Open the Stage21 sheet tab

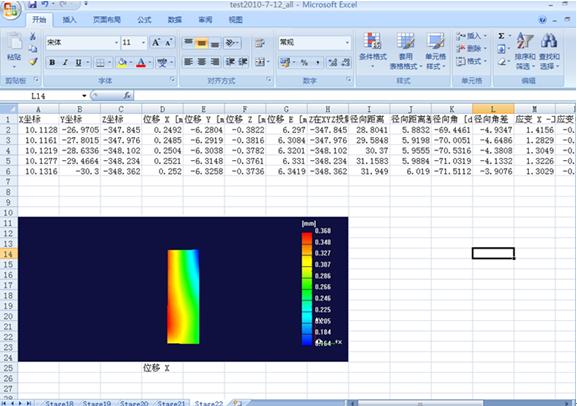click(x=170, y=403)
